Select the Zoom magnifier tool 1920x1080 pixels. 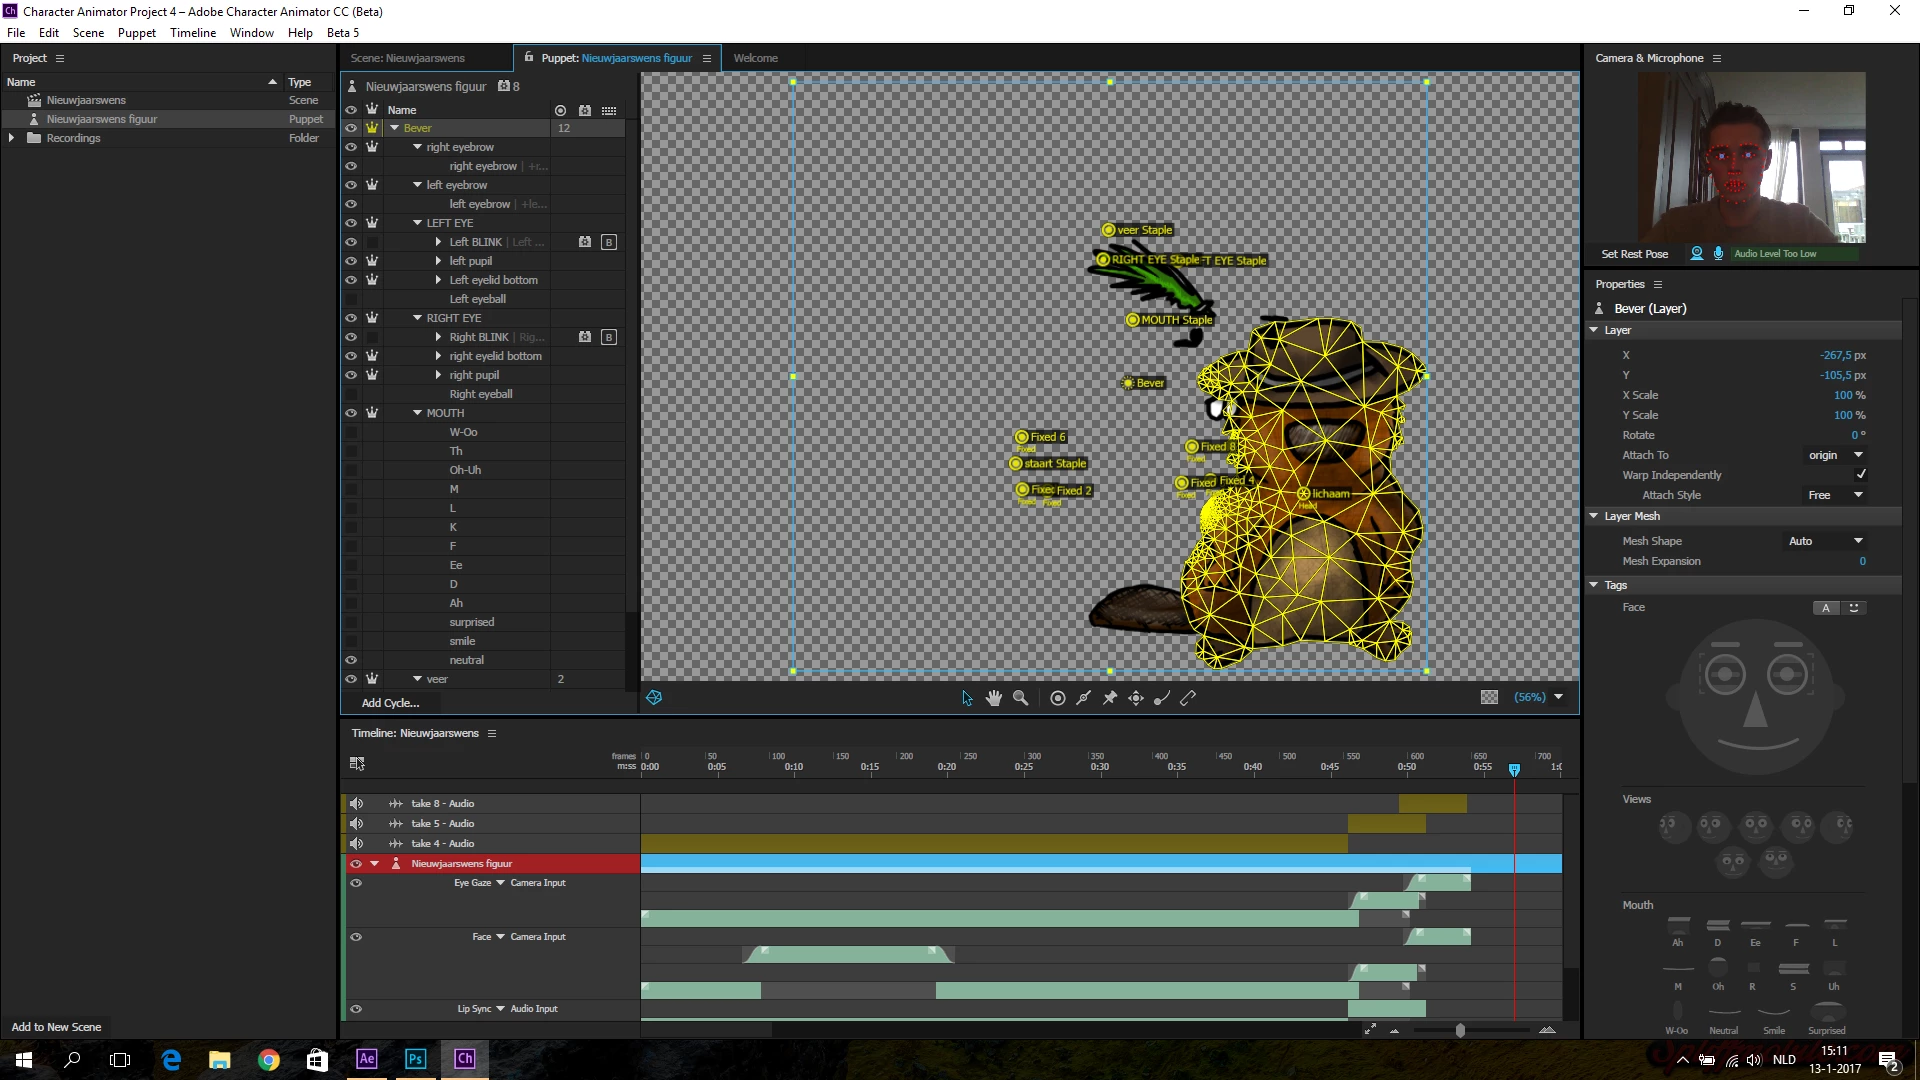(1020, 698)
